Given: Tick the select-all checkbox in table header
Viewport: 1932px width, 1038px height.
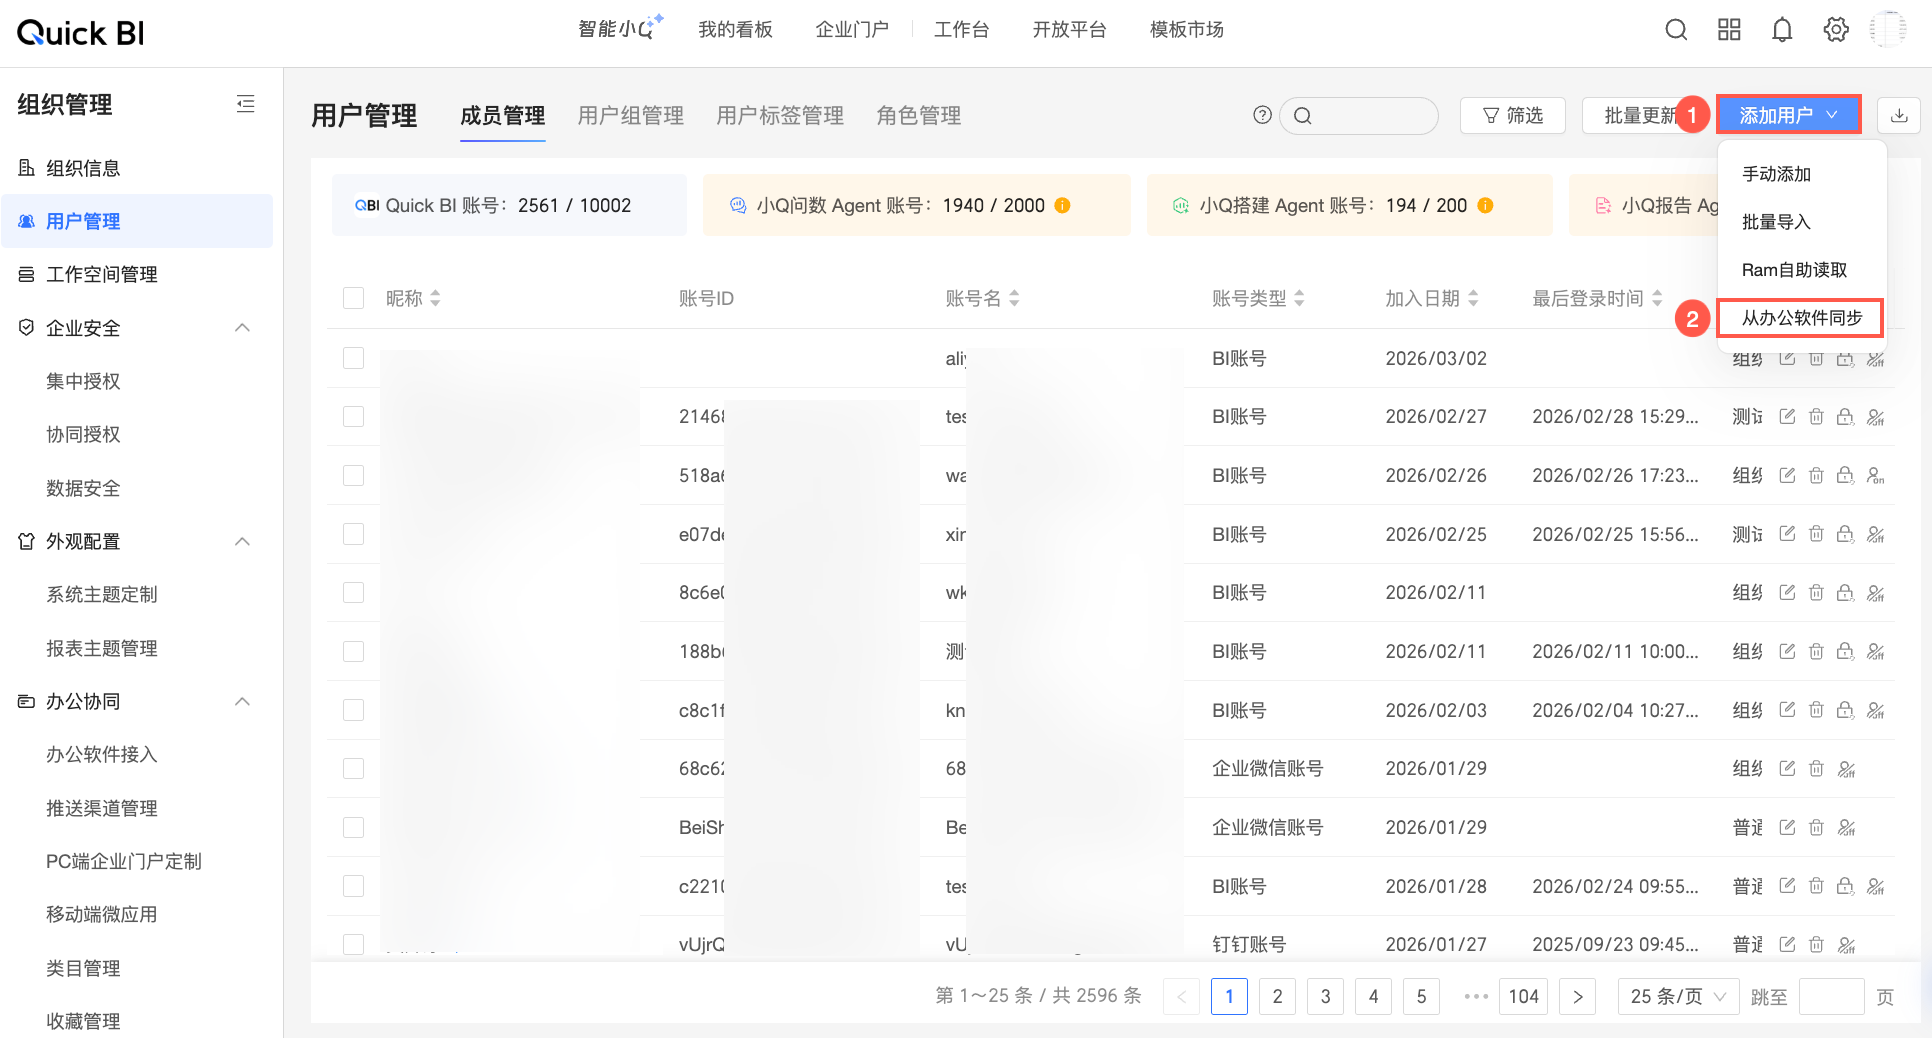Looking at the screenshot, I should (353, 298).
